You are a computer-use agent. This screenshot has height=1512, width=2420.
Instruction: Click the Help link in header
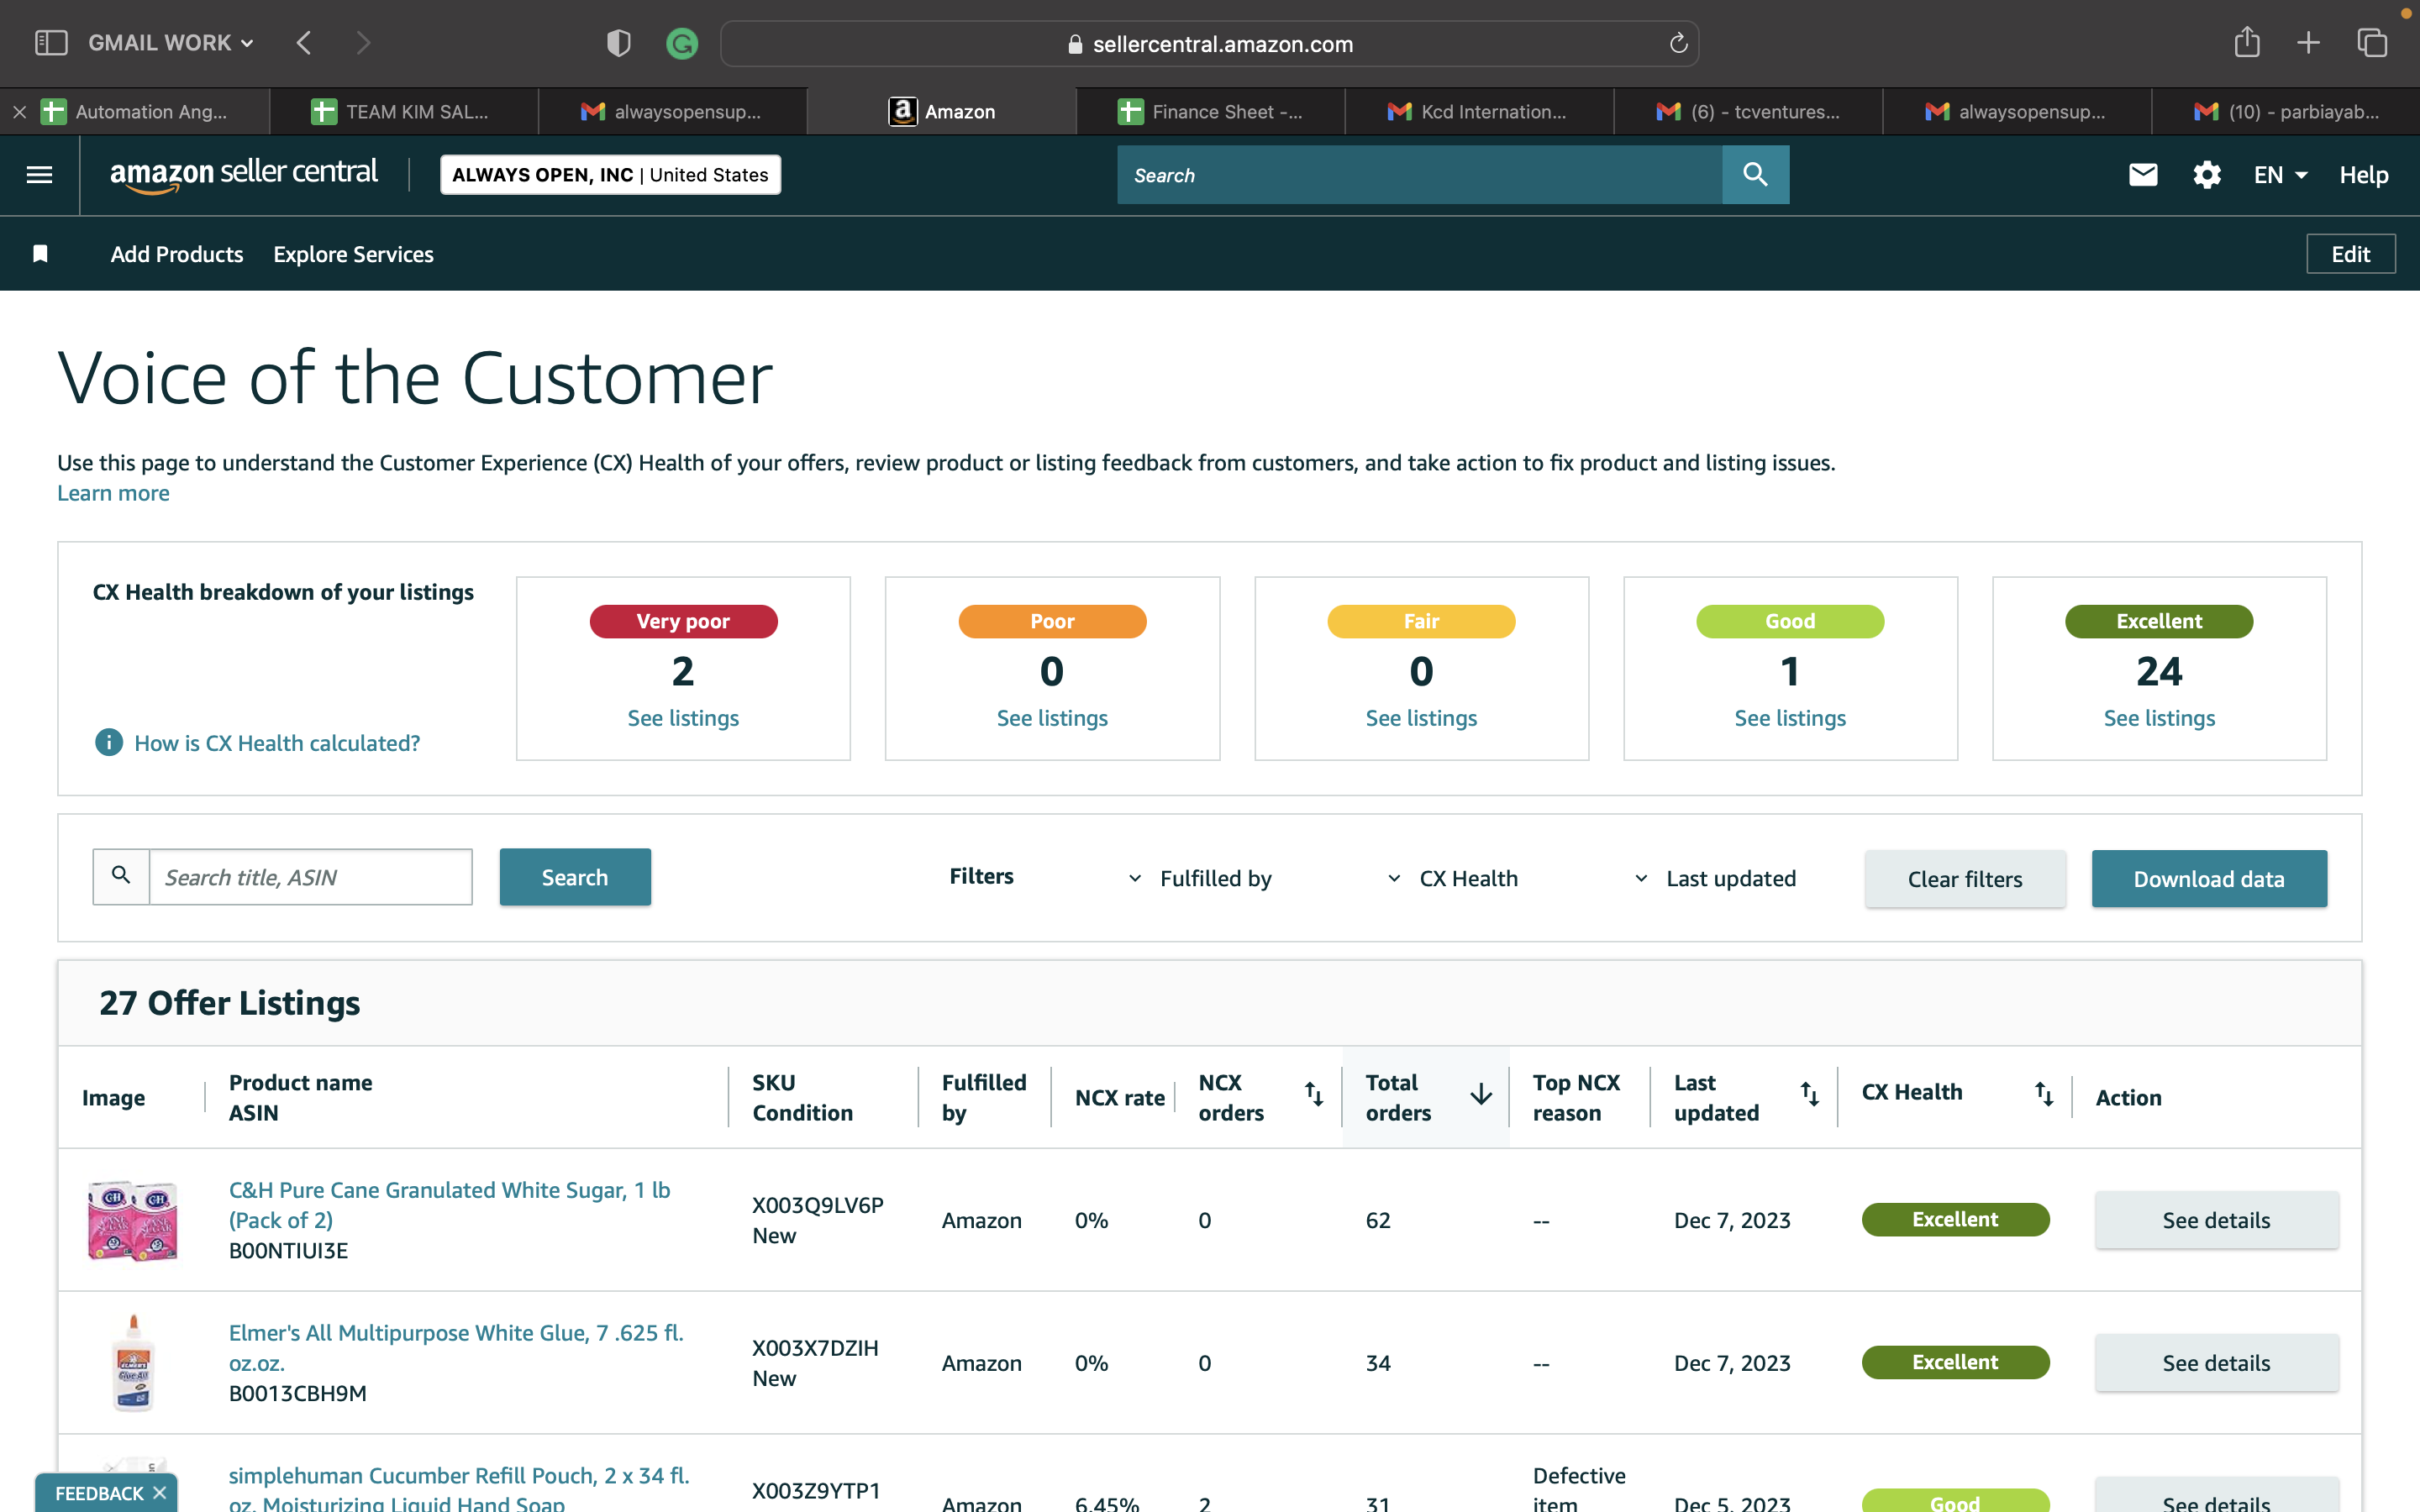pos(2363,175)
